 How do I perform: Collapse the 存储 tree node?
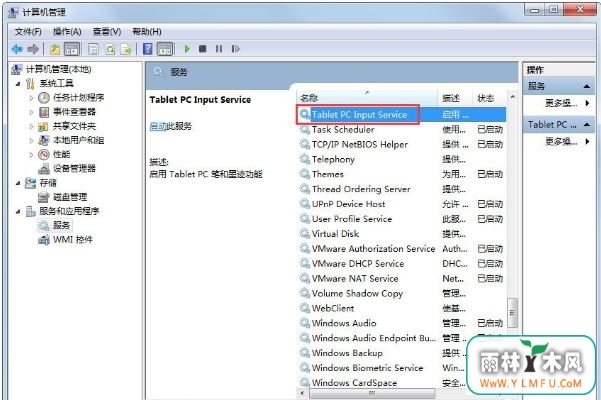pos(18,183)
